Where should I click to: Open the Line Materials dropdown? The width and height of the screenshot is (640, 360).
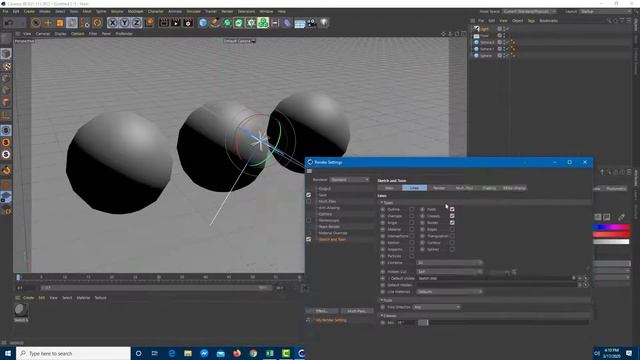pyautogui.click(x=449, y=292)
